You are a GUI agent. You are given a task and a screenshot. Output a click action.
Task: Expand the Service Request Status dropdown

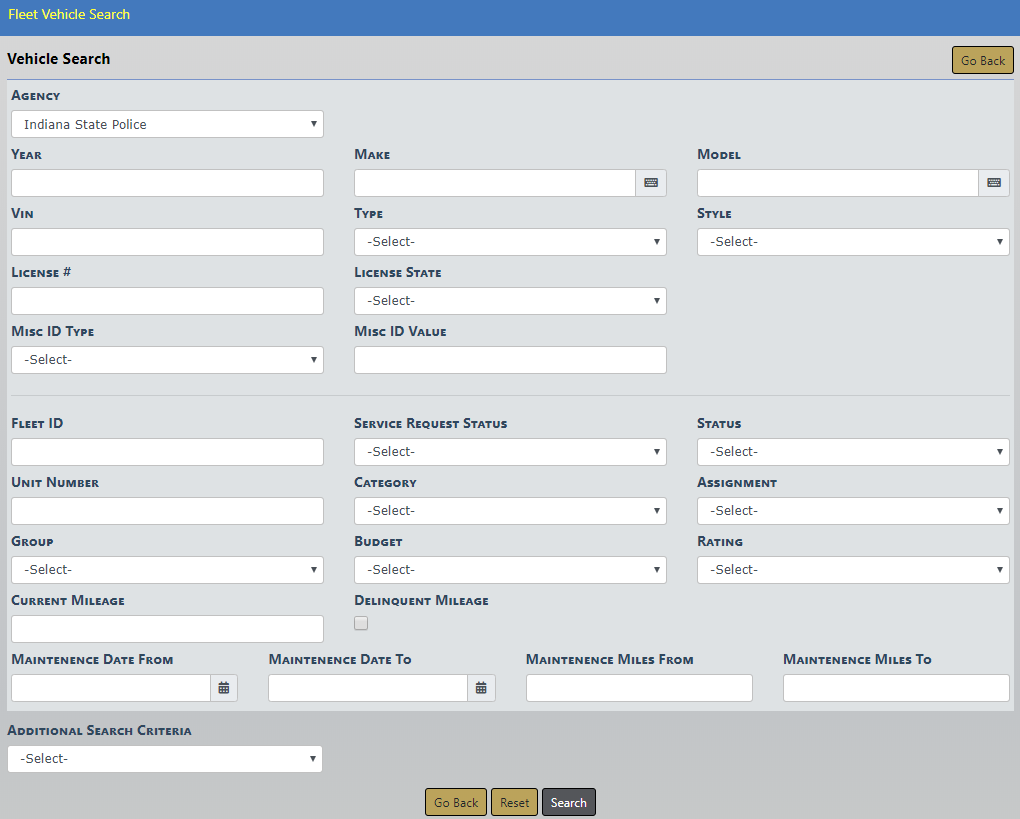(x=510, y=452)
